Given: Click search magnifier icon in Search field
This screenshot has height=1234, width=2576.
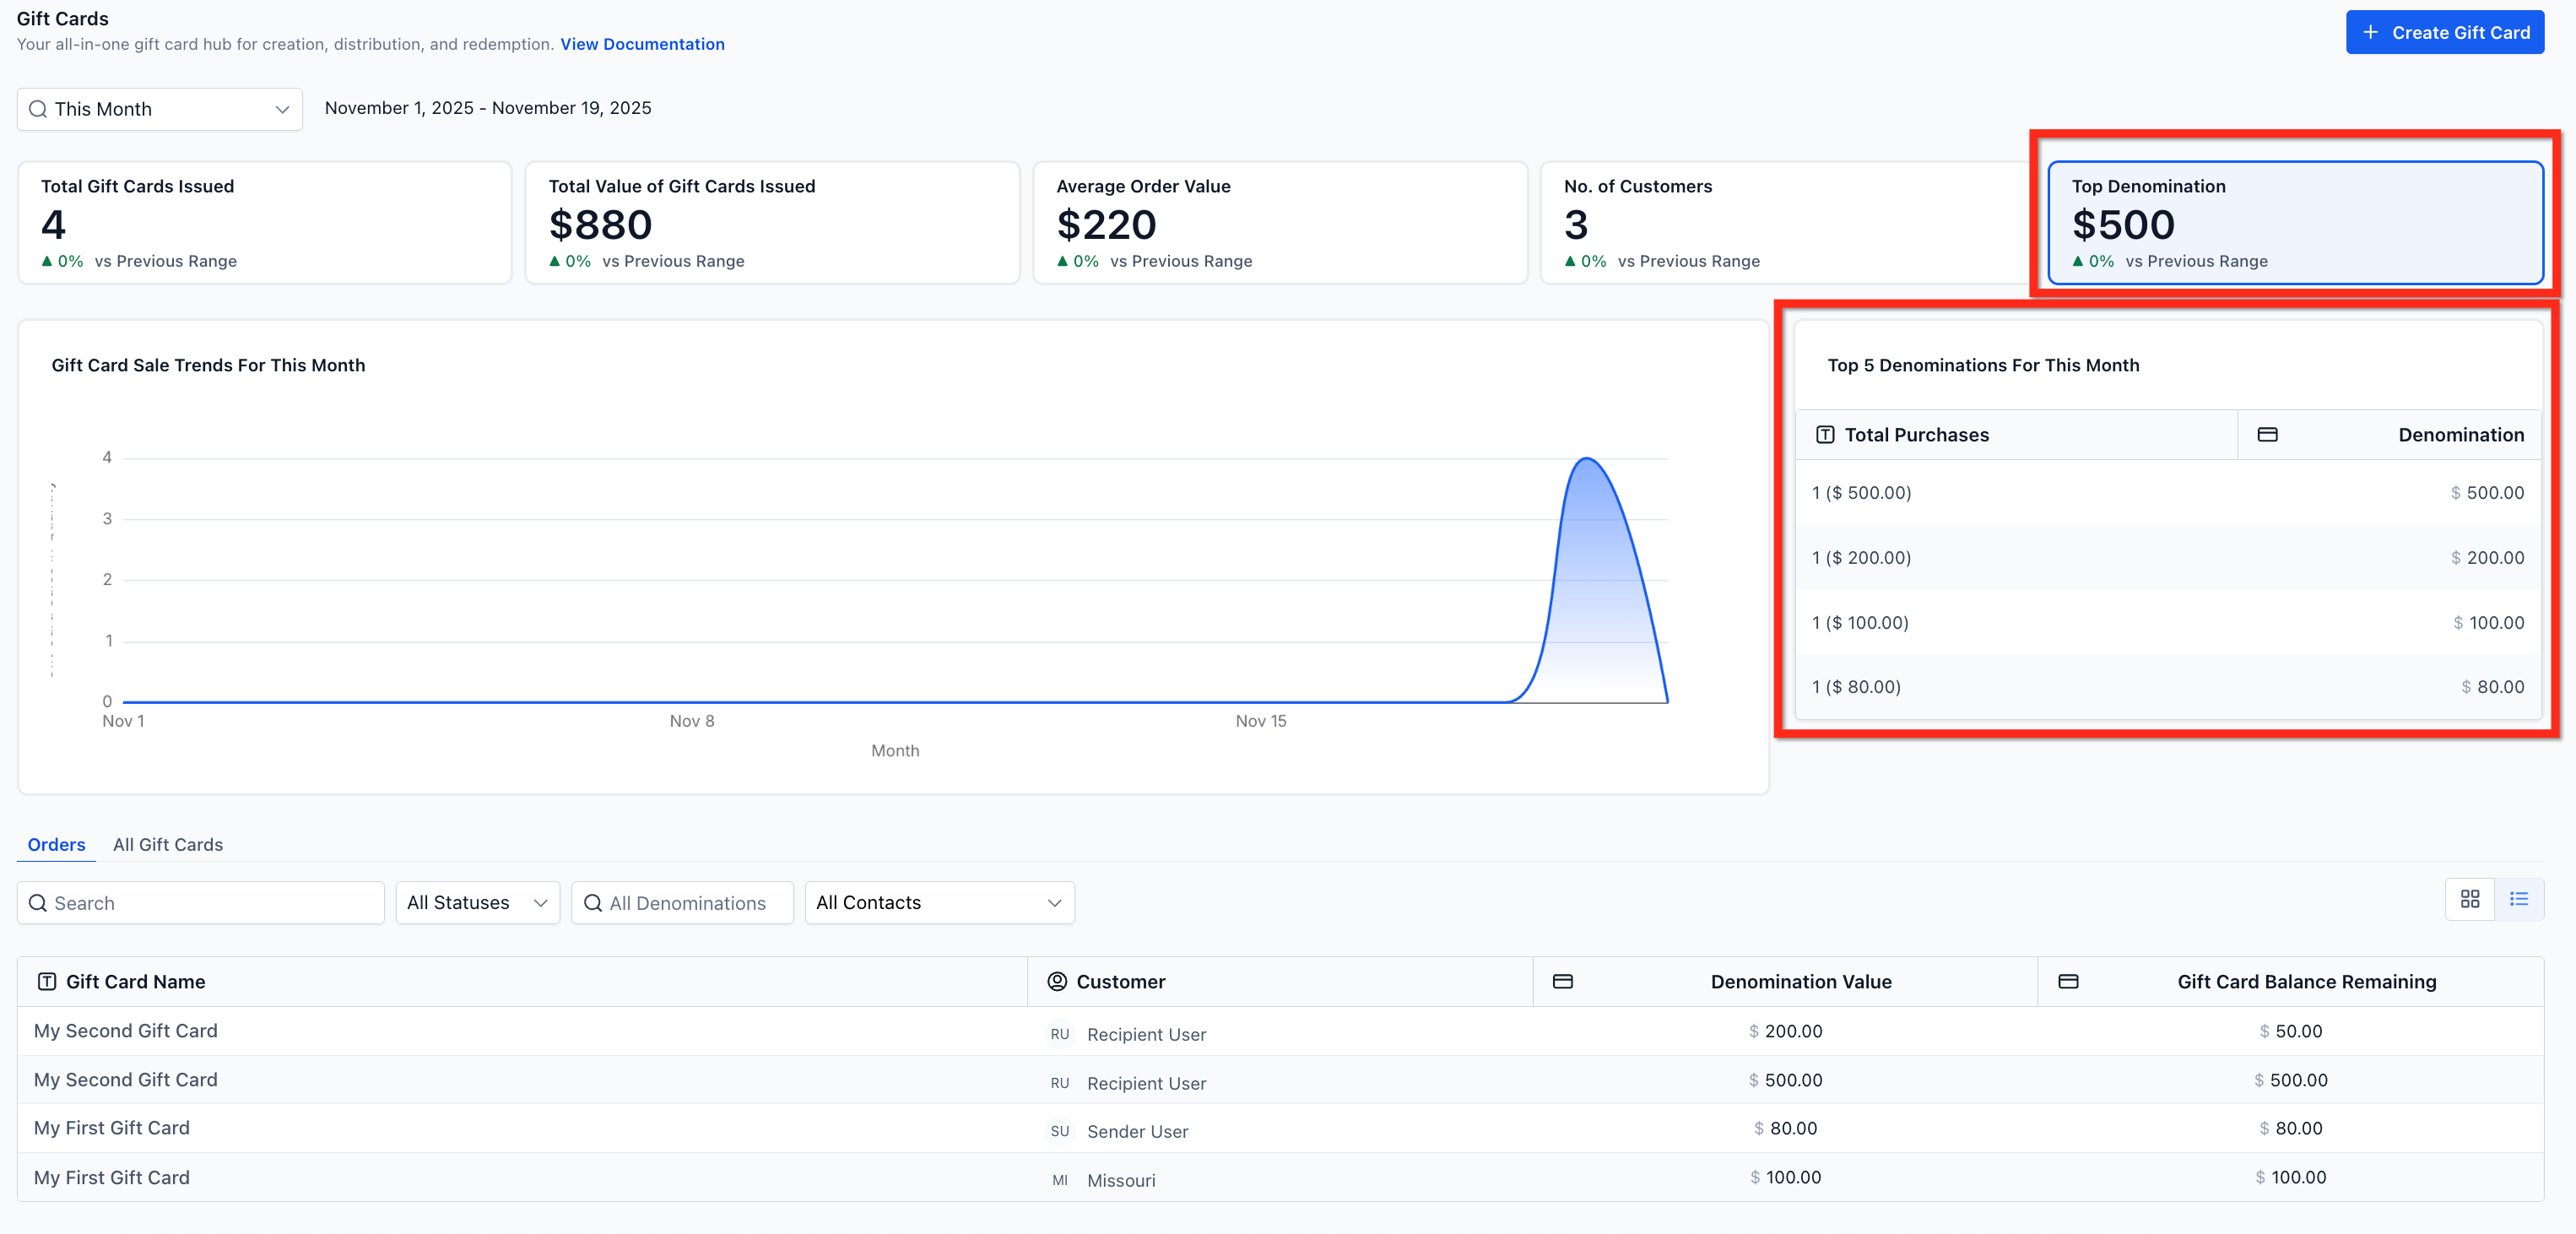Looking at the screenshot, I should 38,903.
